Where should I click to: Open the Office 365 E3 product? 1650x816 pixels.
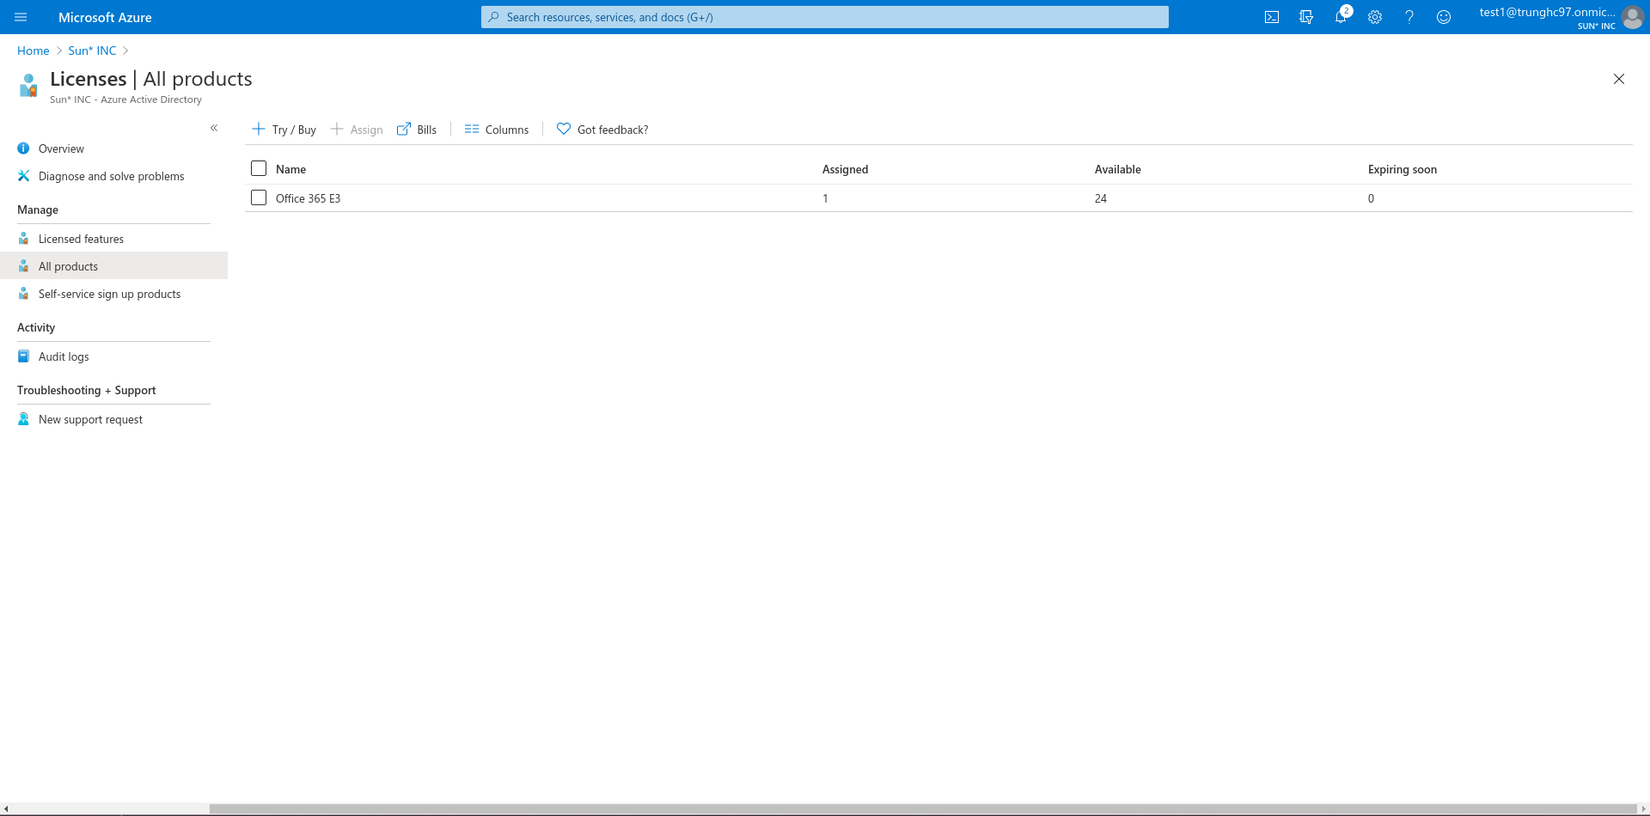click(308, 198)
